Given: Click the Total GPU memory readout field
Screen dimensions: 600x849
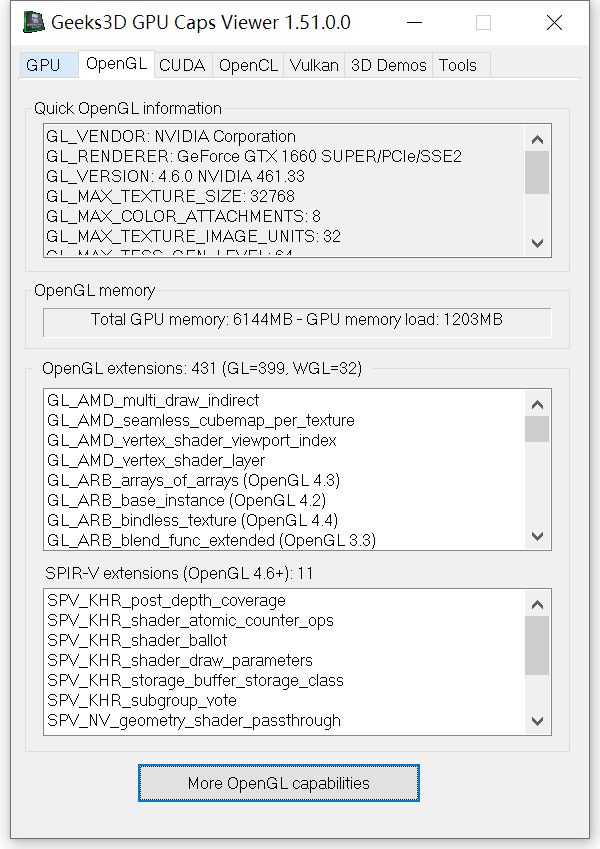Looking at the screenshot, I should (297, 322).
